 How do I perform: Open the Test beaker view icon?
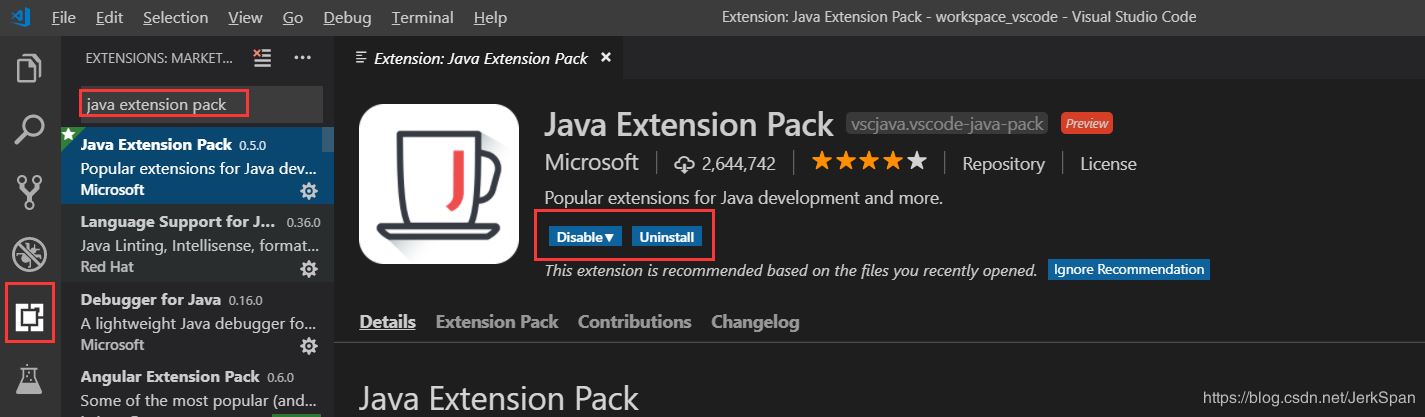[30, 380]
